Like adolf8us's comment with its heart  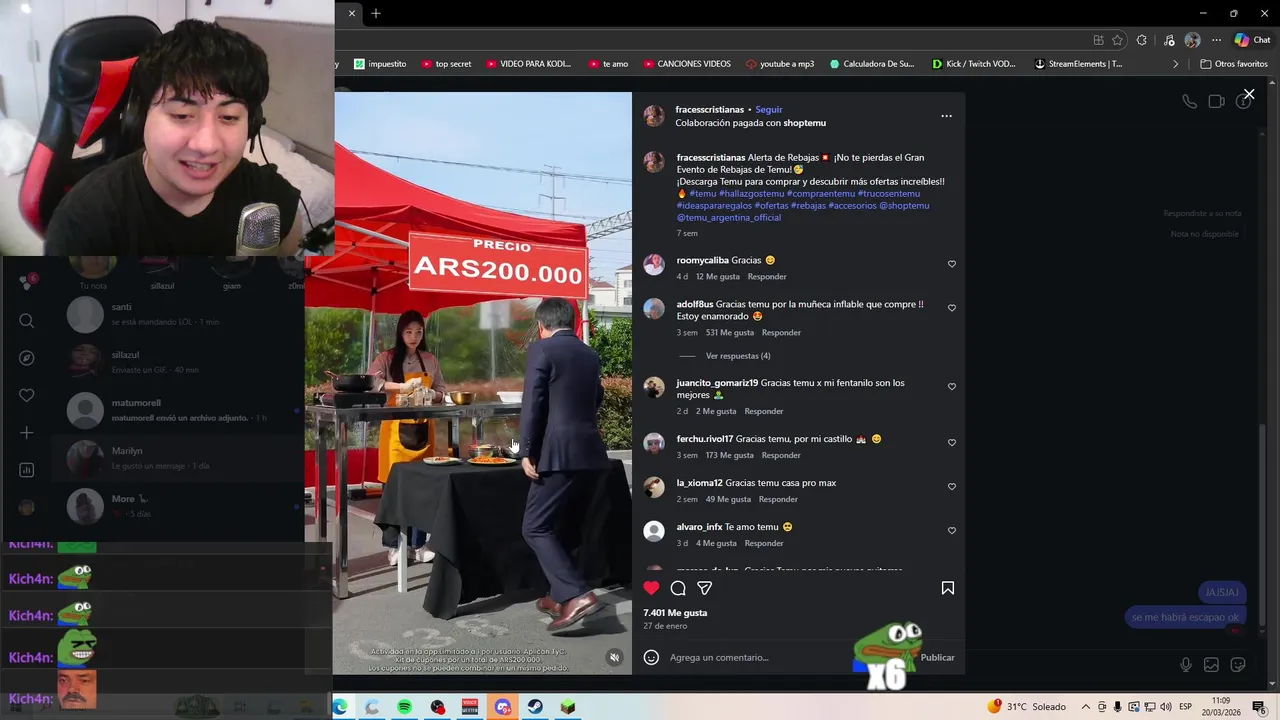click(x=951, y=308)
